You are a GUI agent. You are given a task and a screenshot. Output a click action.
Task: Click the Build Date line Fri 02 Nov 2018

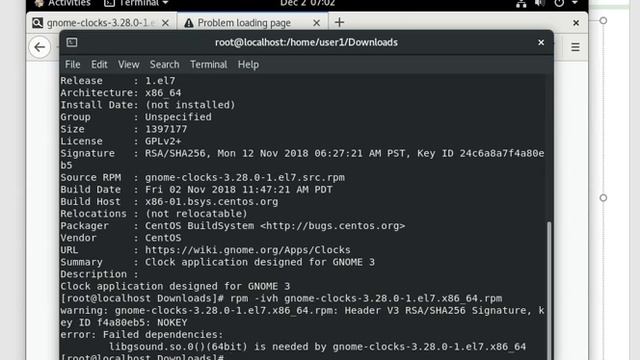[x=239, y=189]
